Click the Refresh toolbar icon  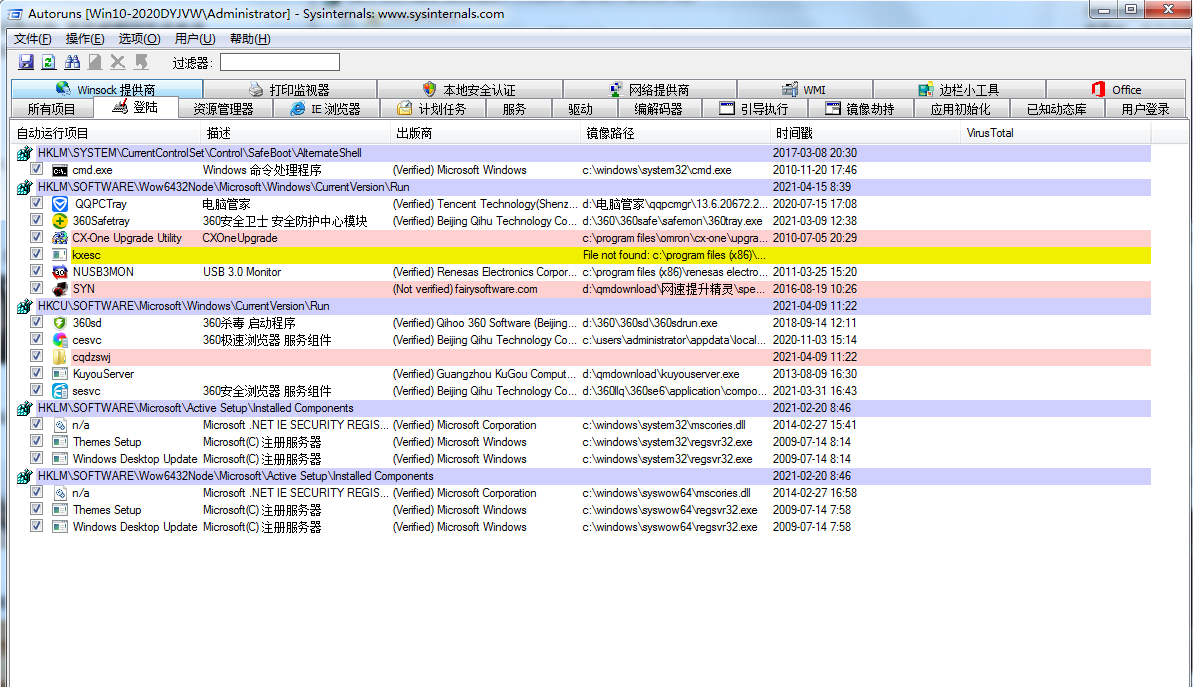(x=49, y=62)
